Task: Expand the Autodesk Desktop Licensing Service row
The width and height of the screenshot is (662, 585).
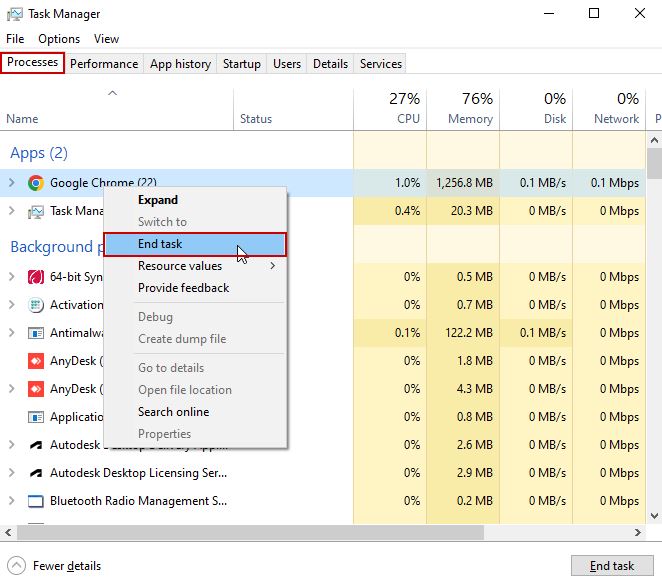Action: 12,473
